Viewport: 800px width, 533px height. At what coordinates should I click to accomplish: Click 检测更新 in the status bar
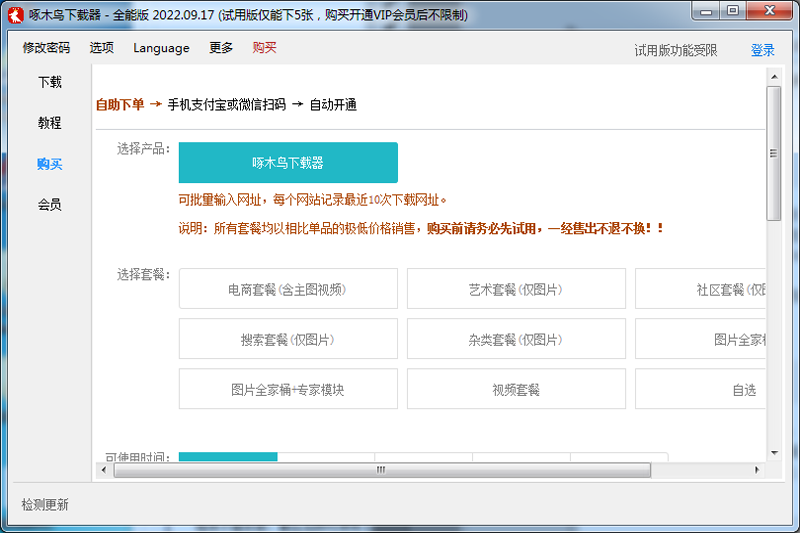click(46, 505)
